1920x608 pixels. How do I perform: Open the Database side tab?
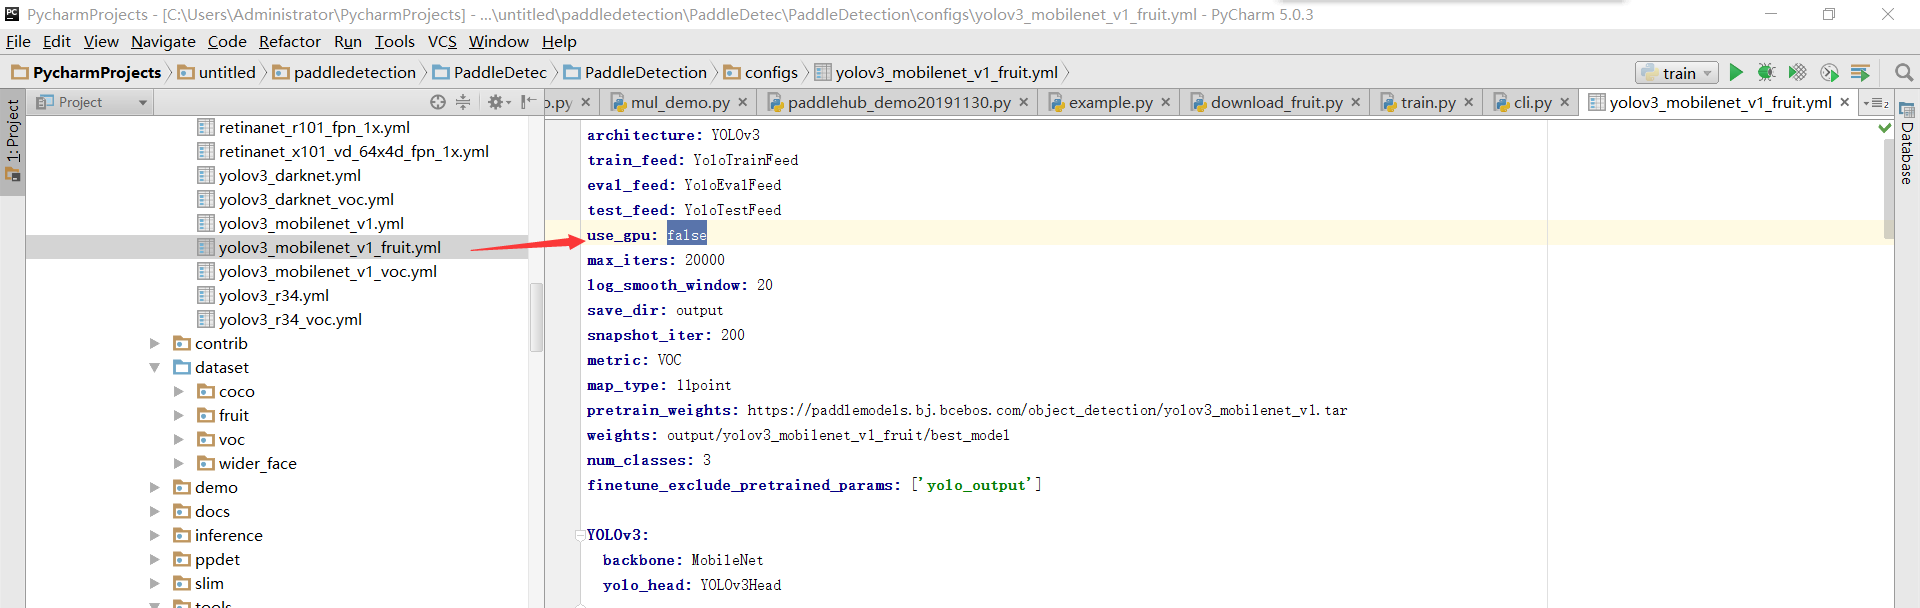pos(1907,144)
